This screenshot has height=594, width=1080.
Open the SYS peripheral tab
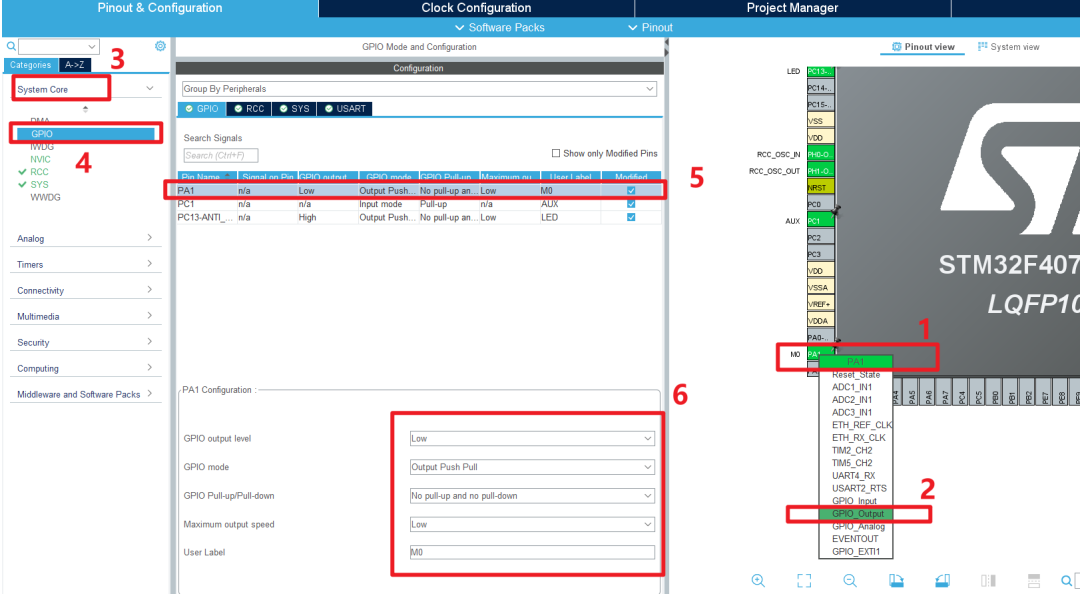294,109
